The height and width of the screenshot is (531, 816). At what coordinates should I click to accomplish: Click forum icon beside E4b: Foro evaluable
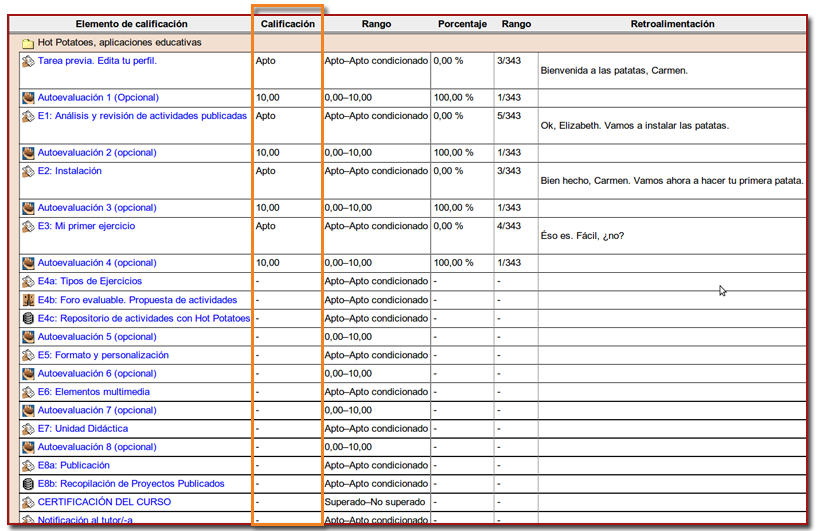point(28,300)
